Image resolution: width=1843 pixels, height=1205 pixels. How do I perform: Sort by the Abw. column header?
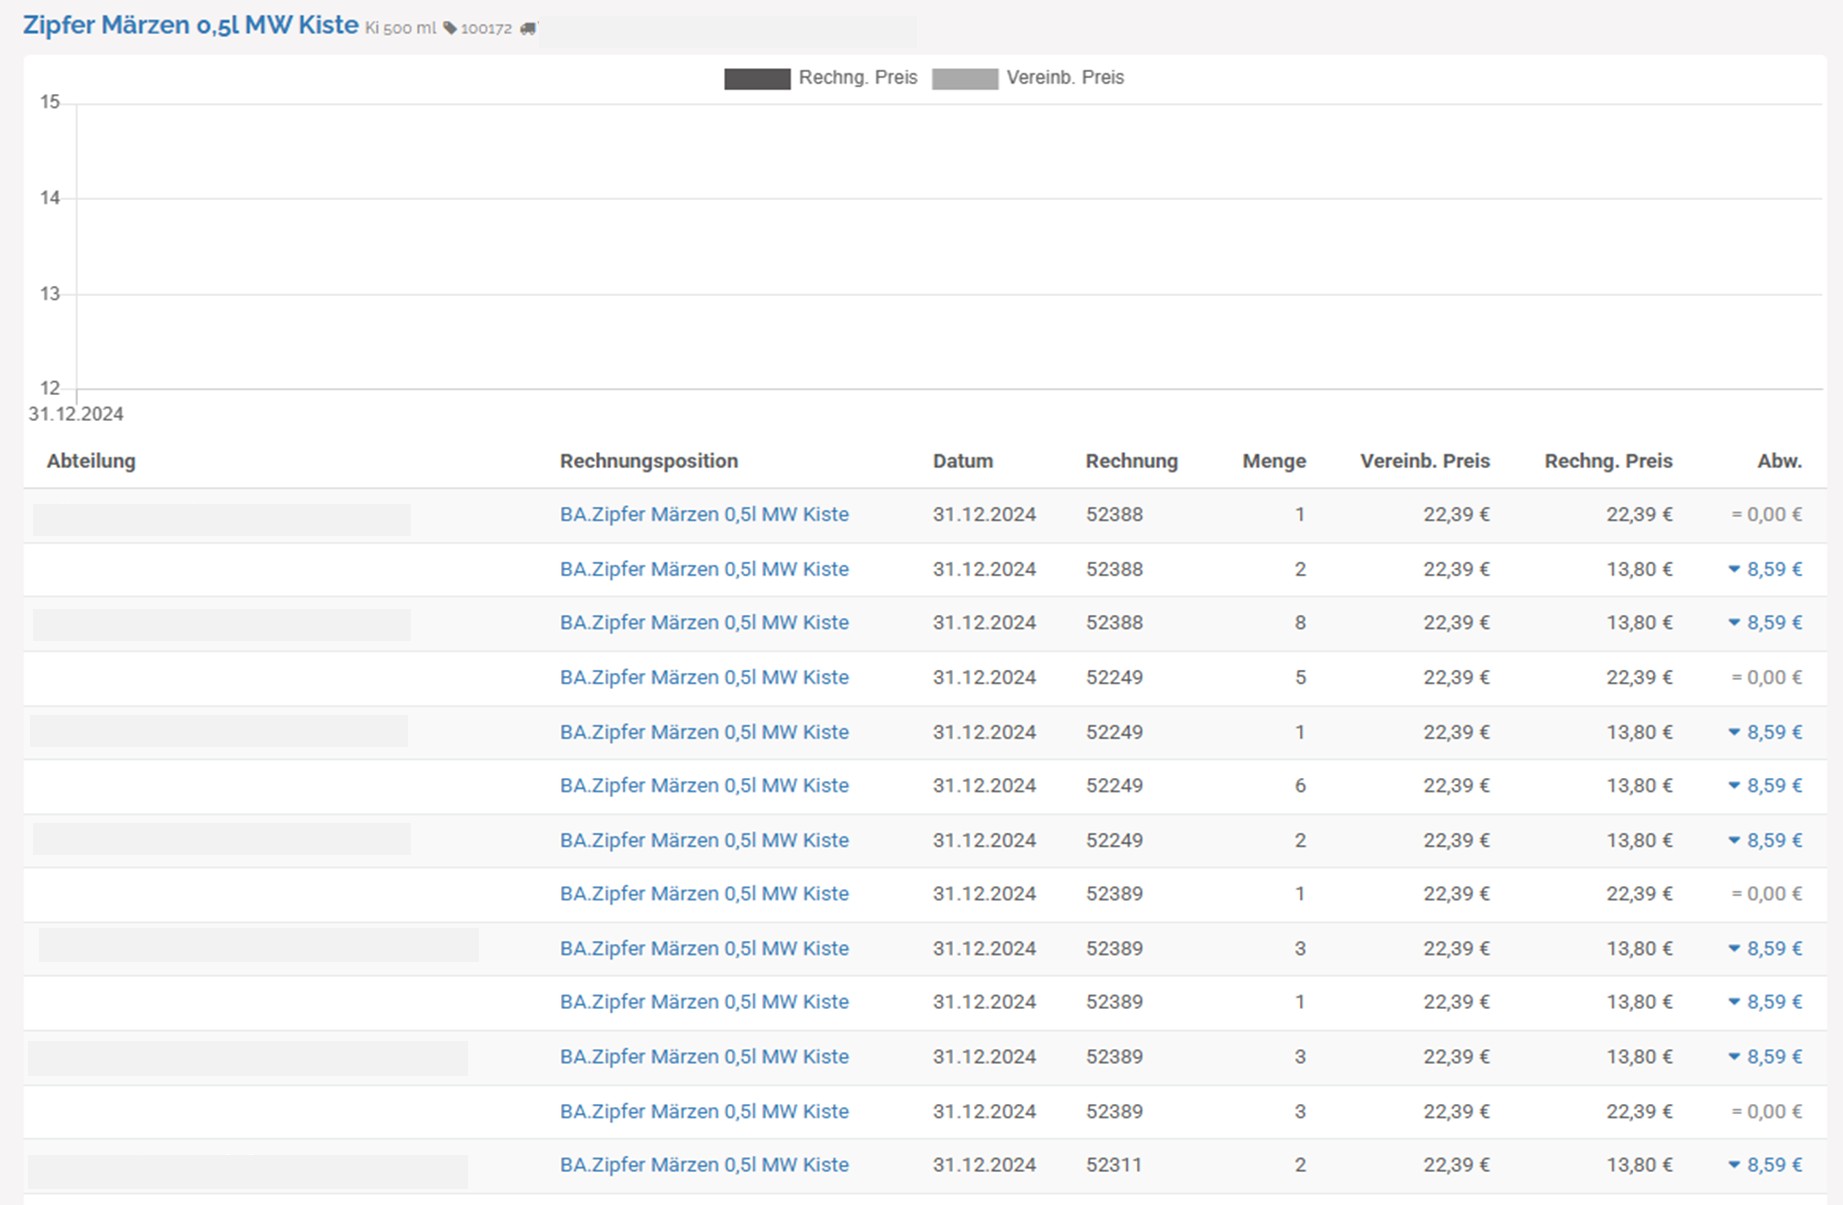tap(1780, 461)
